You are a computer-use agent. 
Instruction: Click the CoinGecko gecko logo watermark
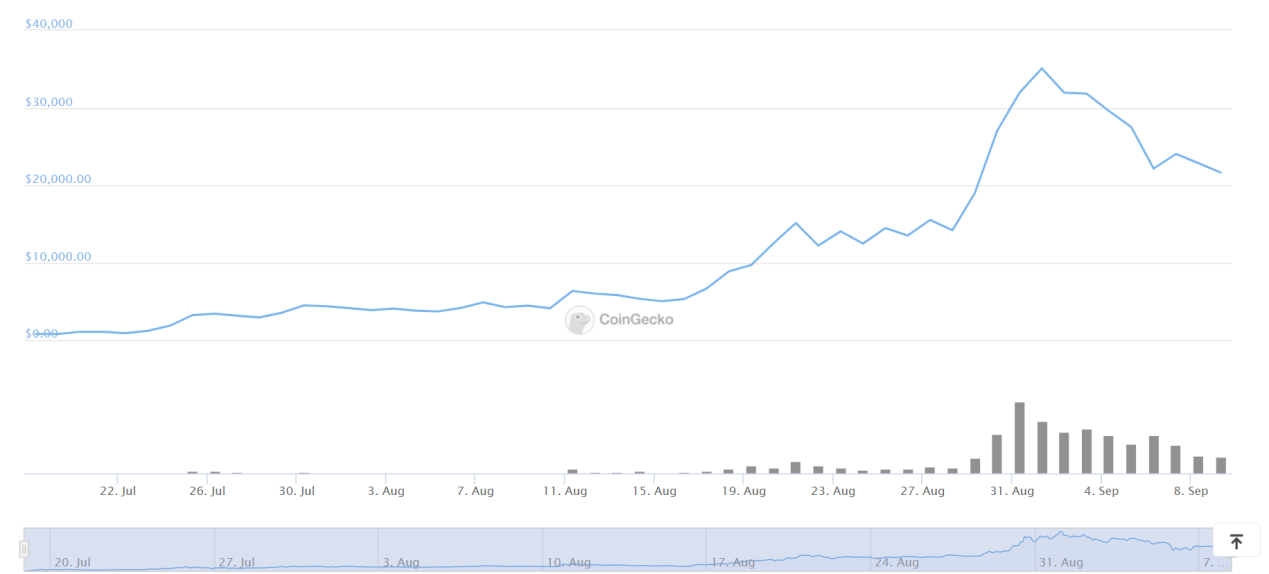[579, 320]
